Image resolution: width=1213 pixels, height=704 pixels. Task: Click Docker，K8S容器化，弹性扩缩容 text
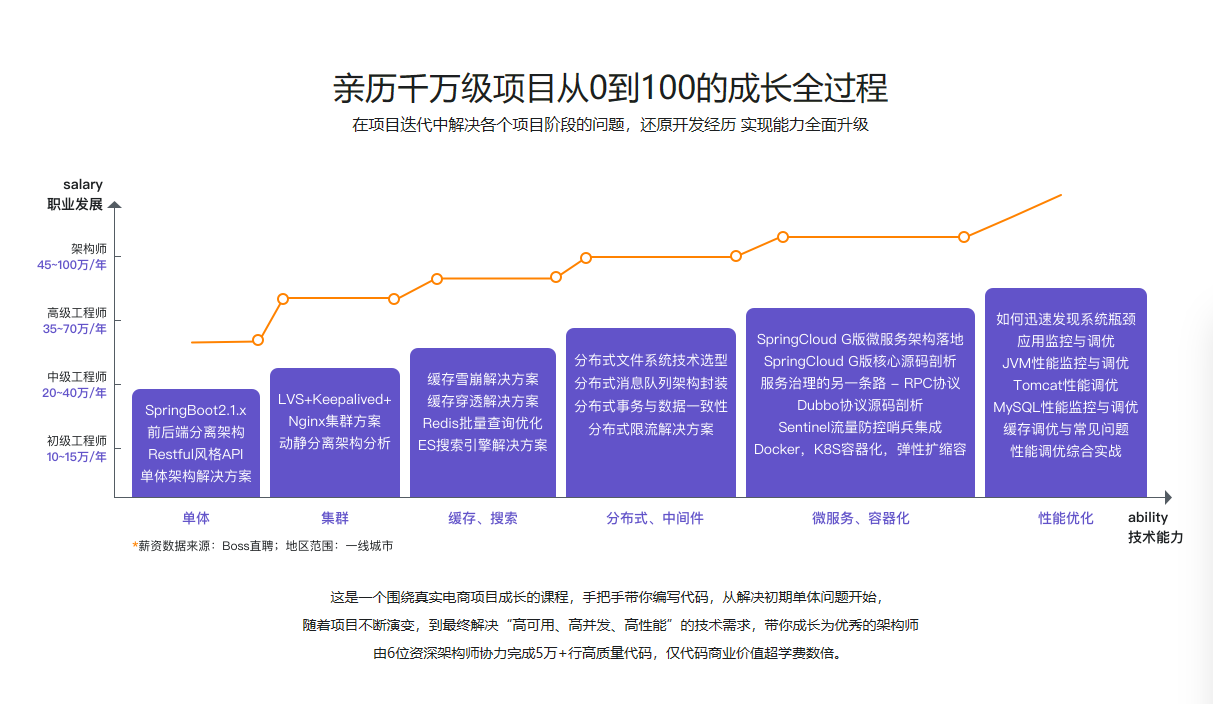860,449
